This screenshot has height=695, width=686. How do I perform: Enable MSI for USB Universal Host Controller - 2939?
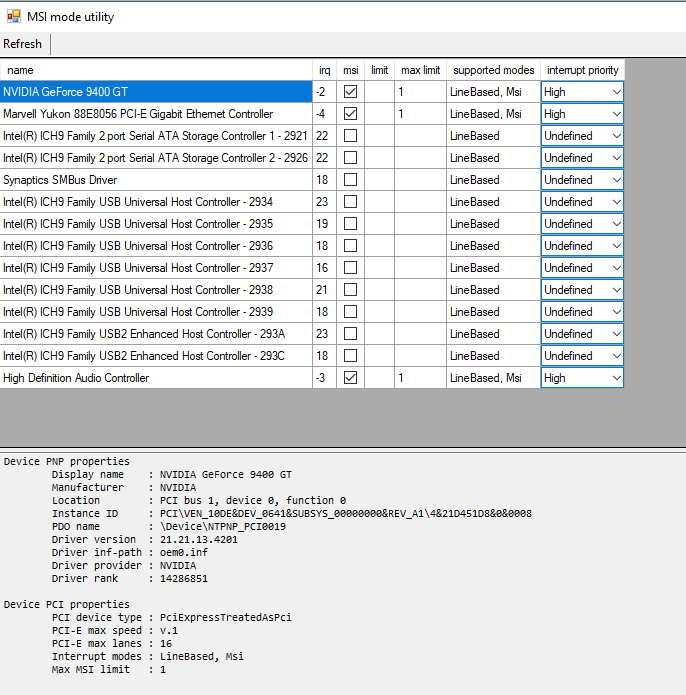[351, 312]
